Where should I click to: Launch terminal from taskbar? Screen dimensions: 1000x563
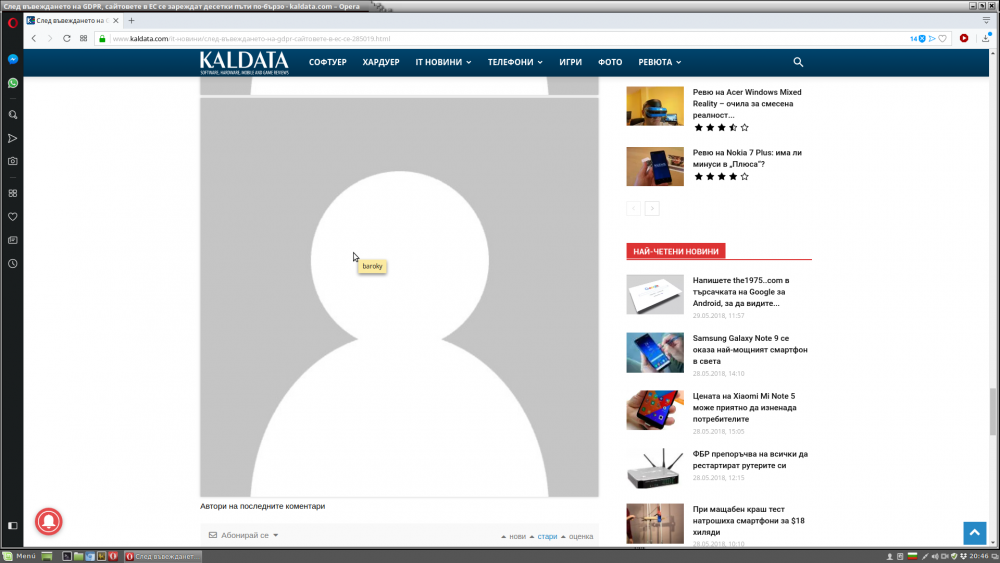coord(66,556)
